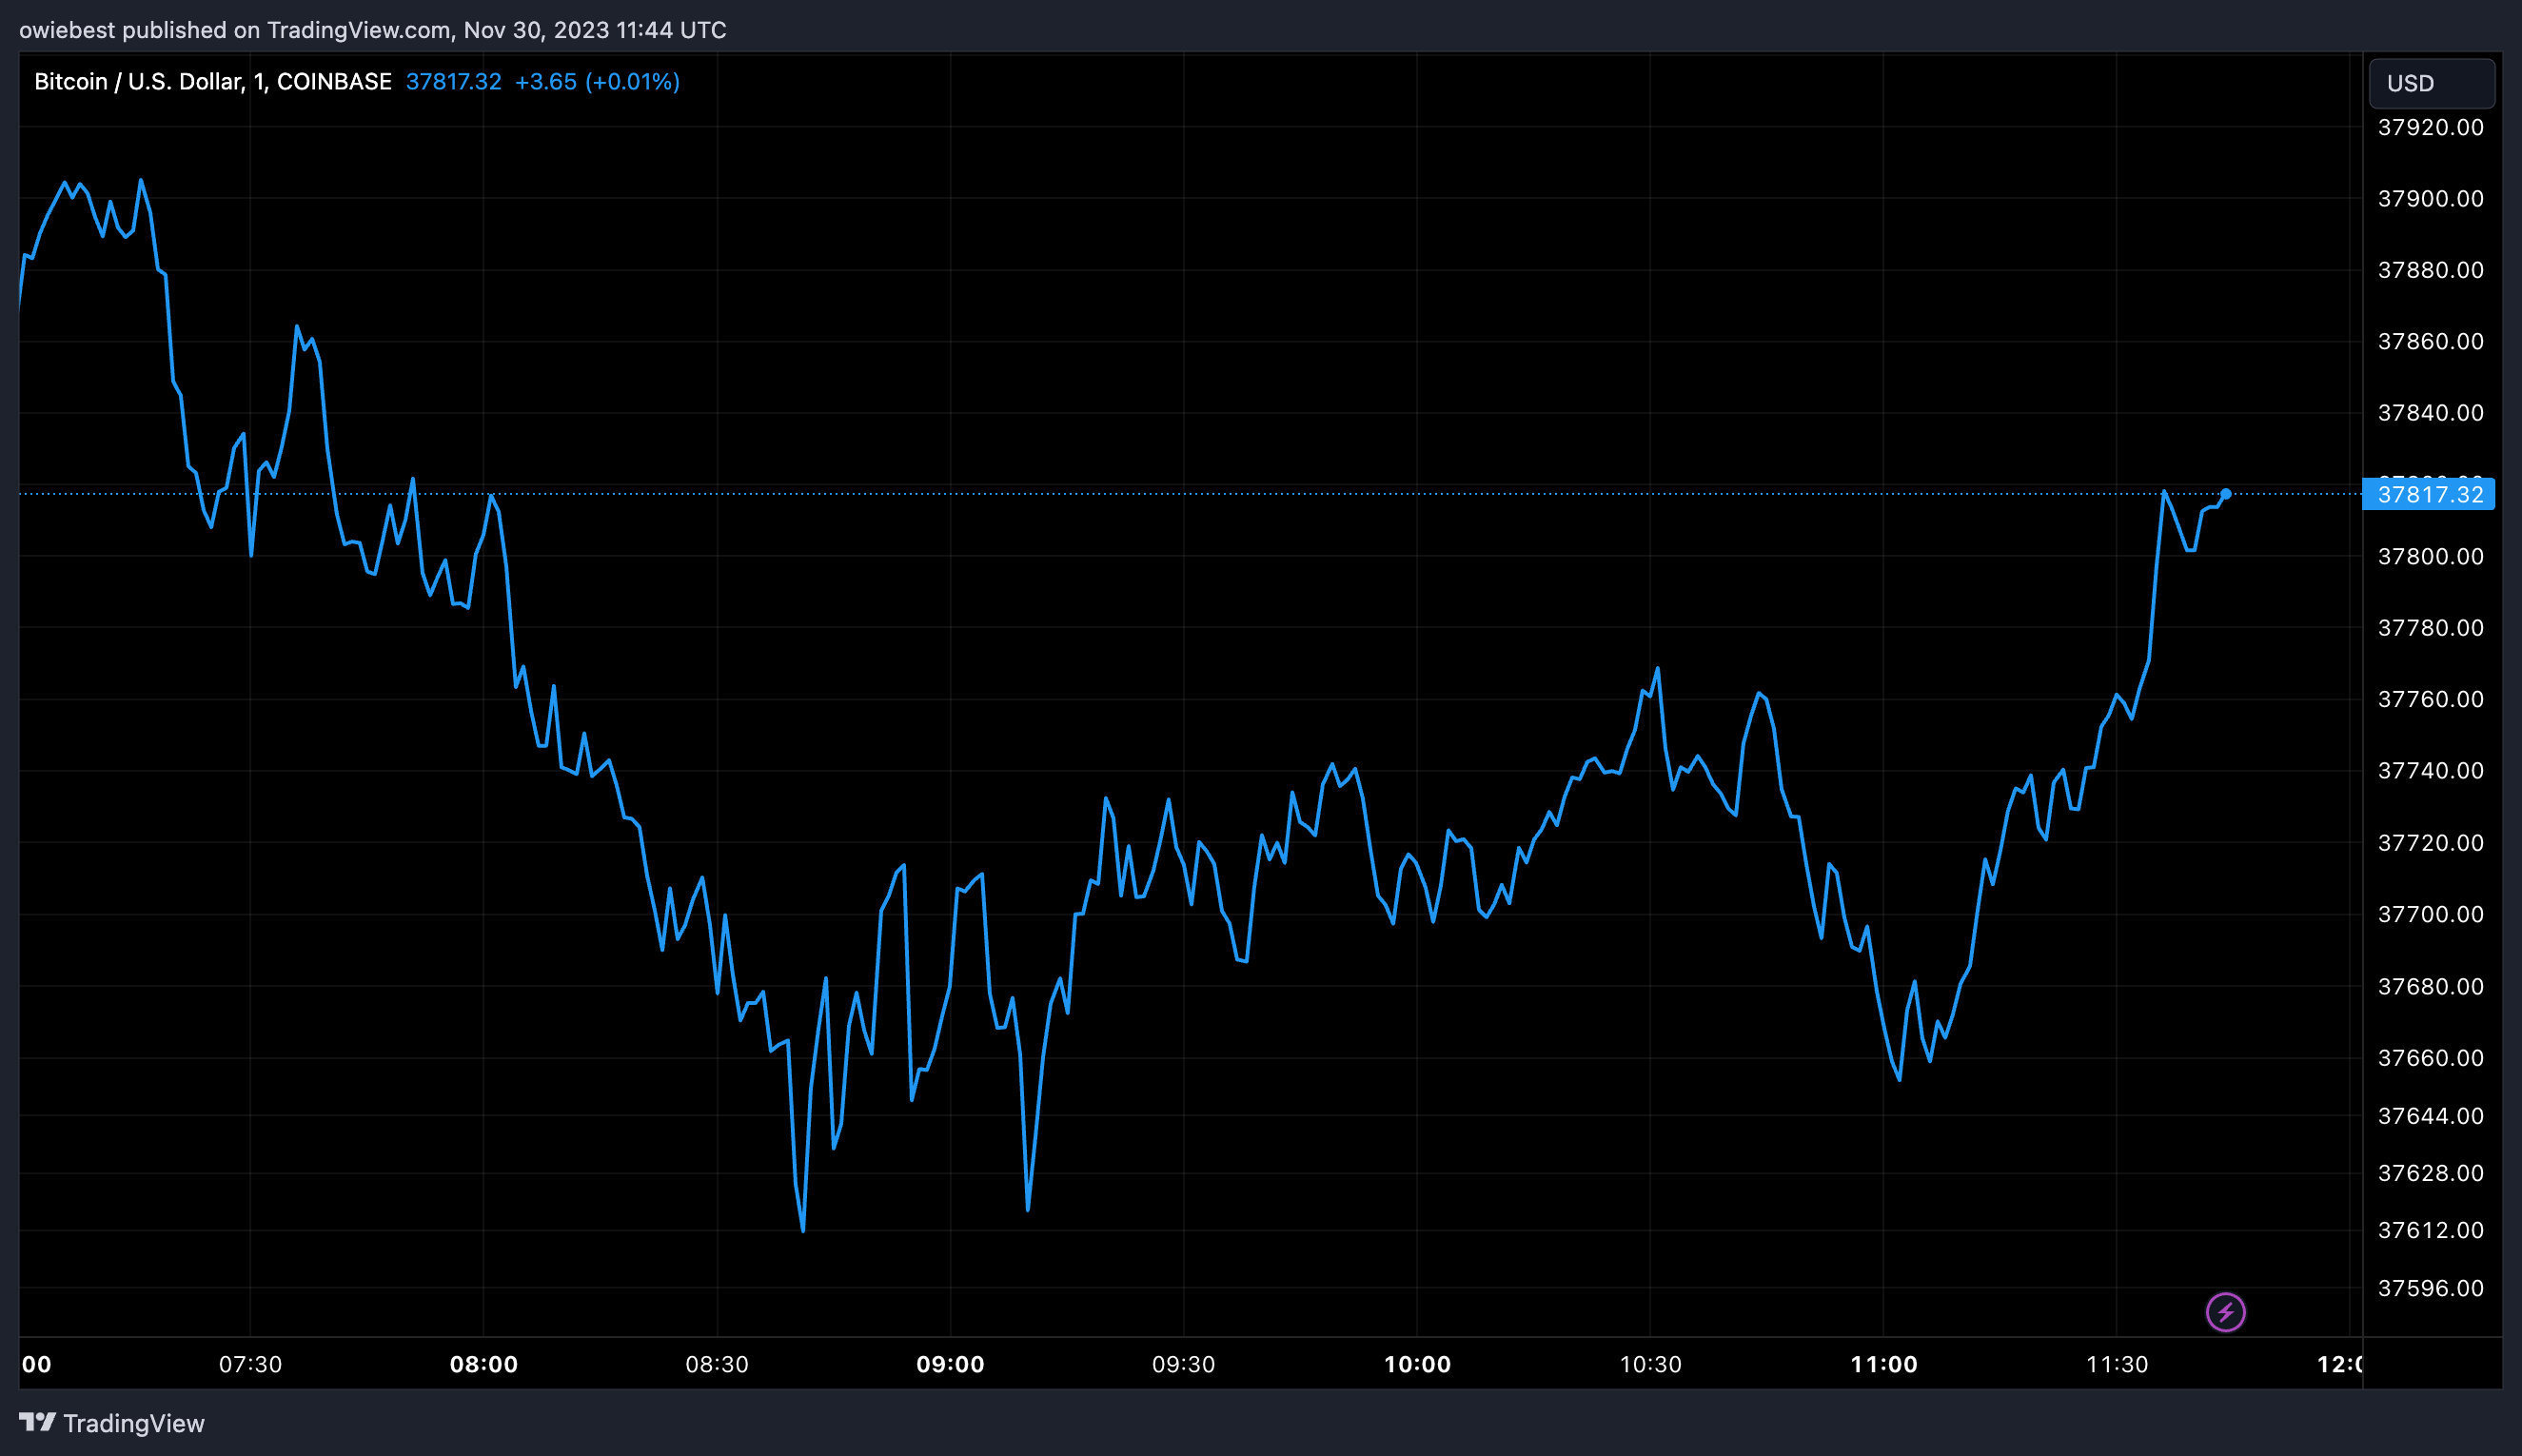This screenshot has width=2522, height=1456.
Task: Click the 37628.00 price axis label
Action: (x=2430, y=1173)
